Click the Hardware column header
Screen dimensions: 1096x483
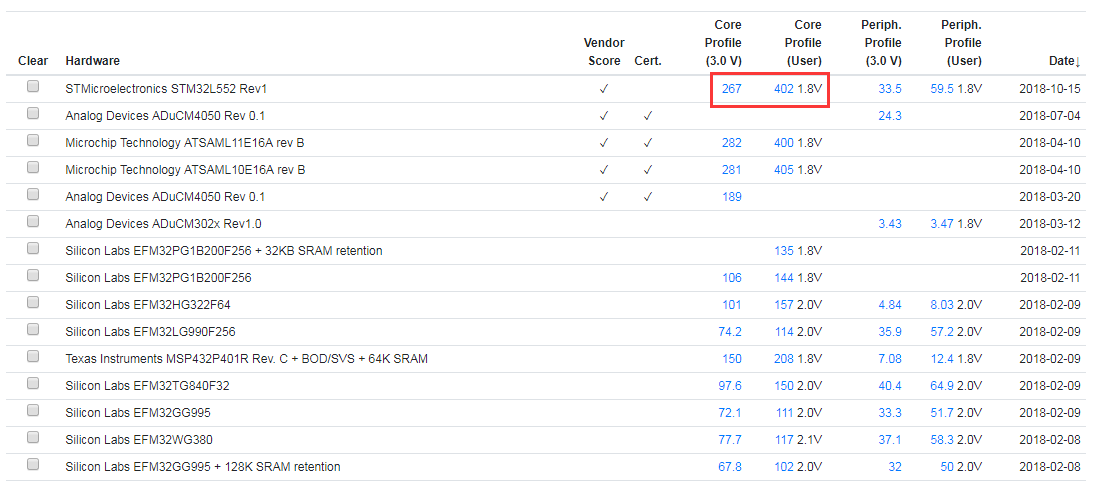point(92,61)
